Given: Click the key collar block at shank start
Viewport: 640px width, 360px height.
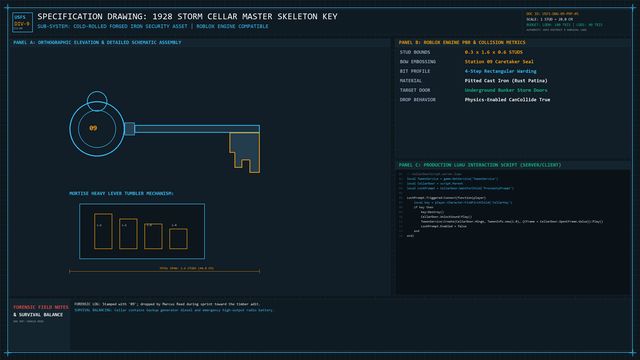Looking at the screenshot, I should 130,129.
